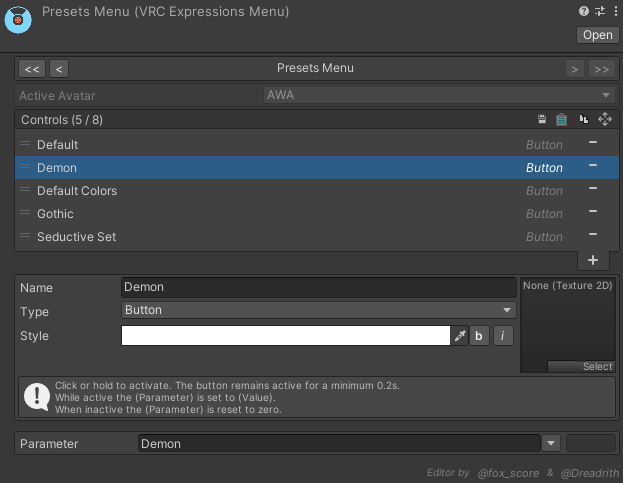Toggle italic style with the i button
This screenshot has width=623, height=483.
coord(503,336)
